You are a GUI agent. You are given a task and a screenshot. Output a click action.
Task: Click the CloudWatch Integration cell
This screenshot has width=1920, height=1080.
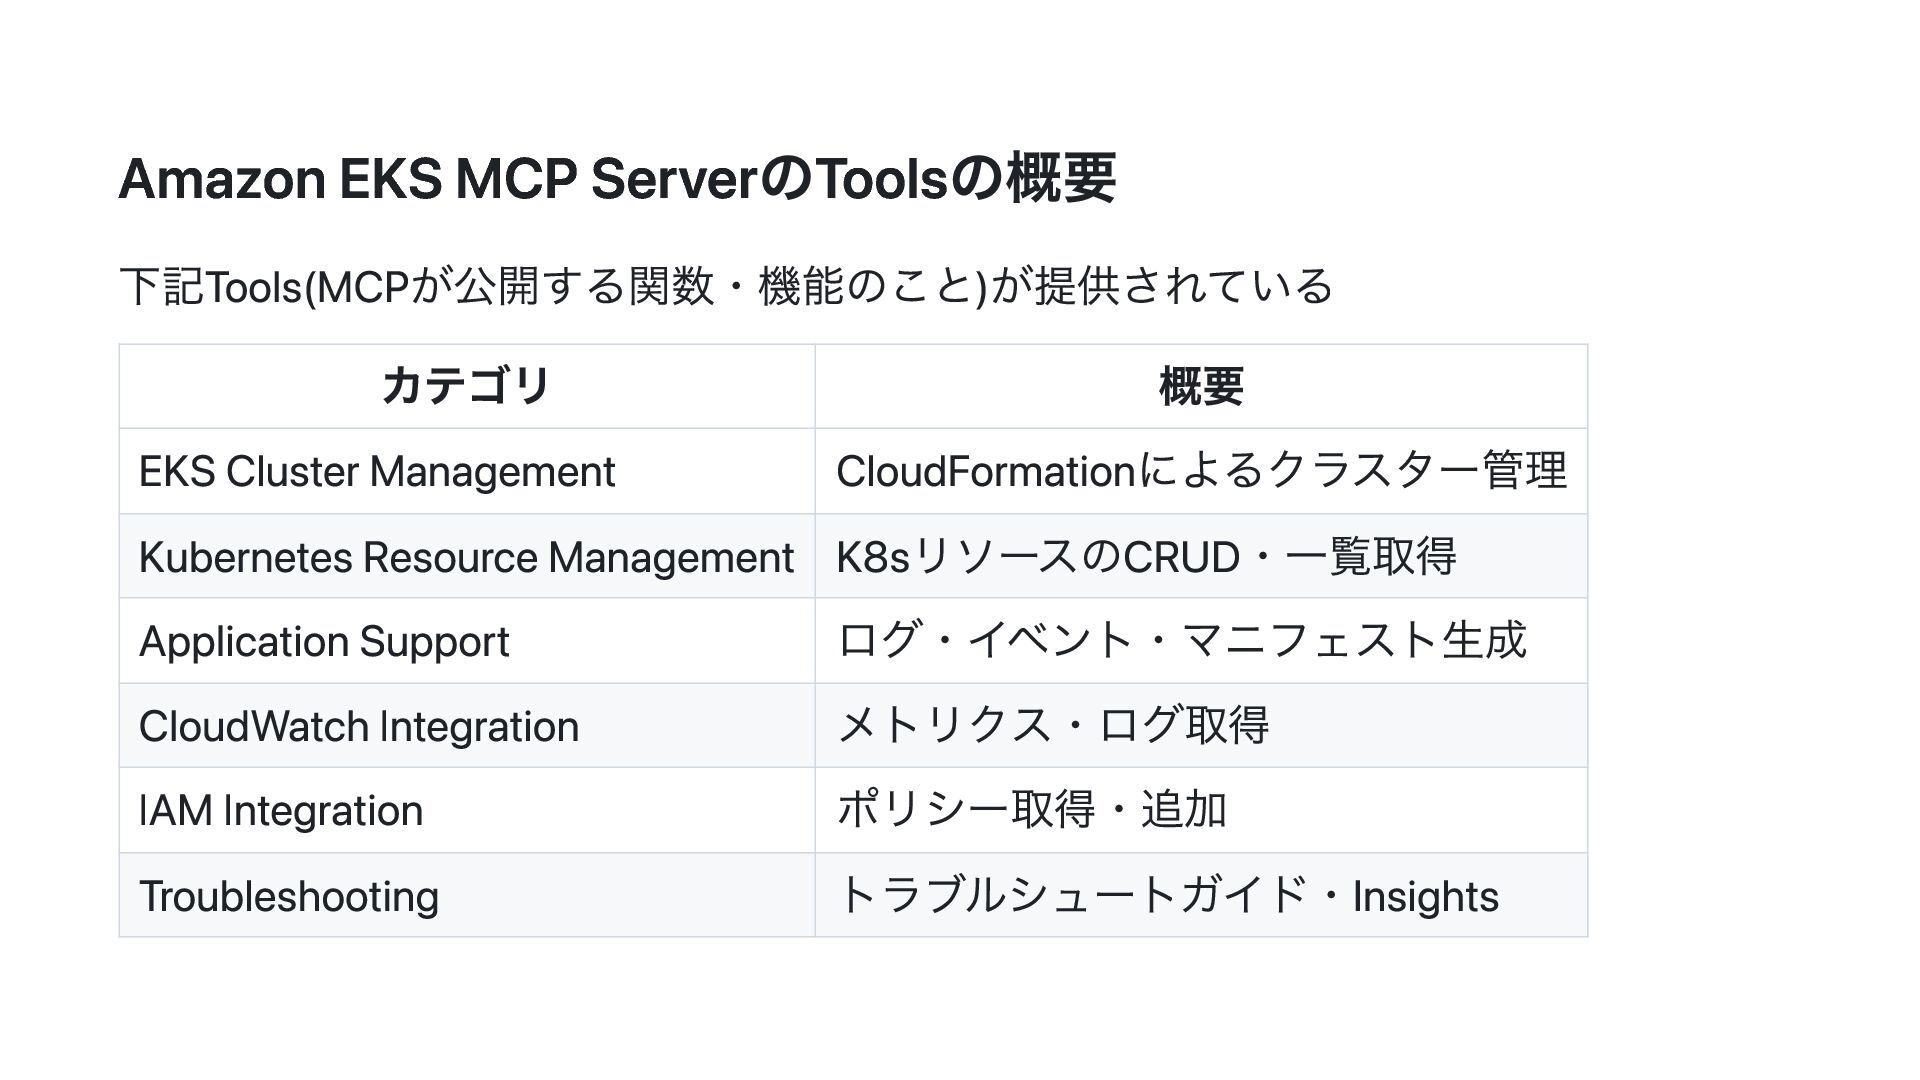[359, 727]
